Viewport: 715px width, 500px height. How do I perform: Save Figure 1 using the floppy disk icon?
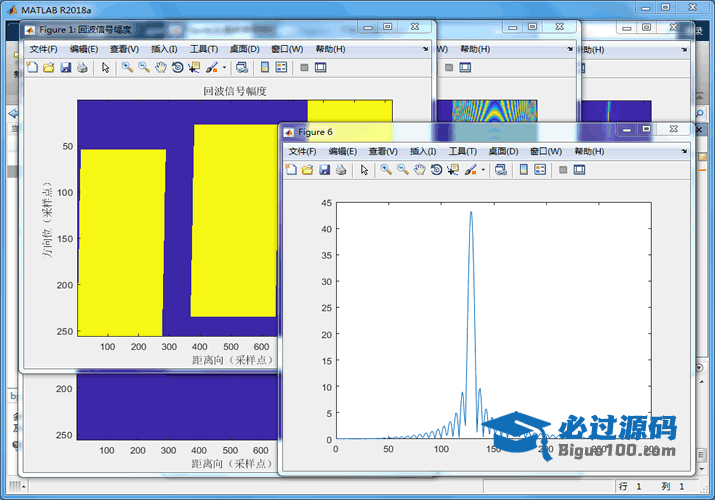[65, 68]
